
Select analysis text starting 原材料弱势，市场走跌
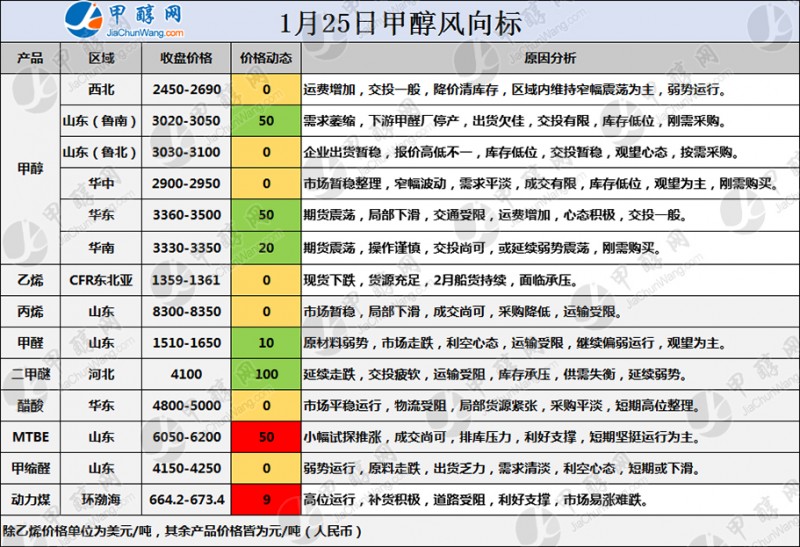point(514,343)
